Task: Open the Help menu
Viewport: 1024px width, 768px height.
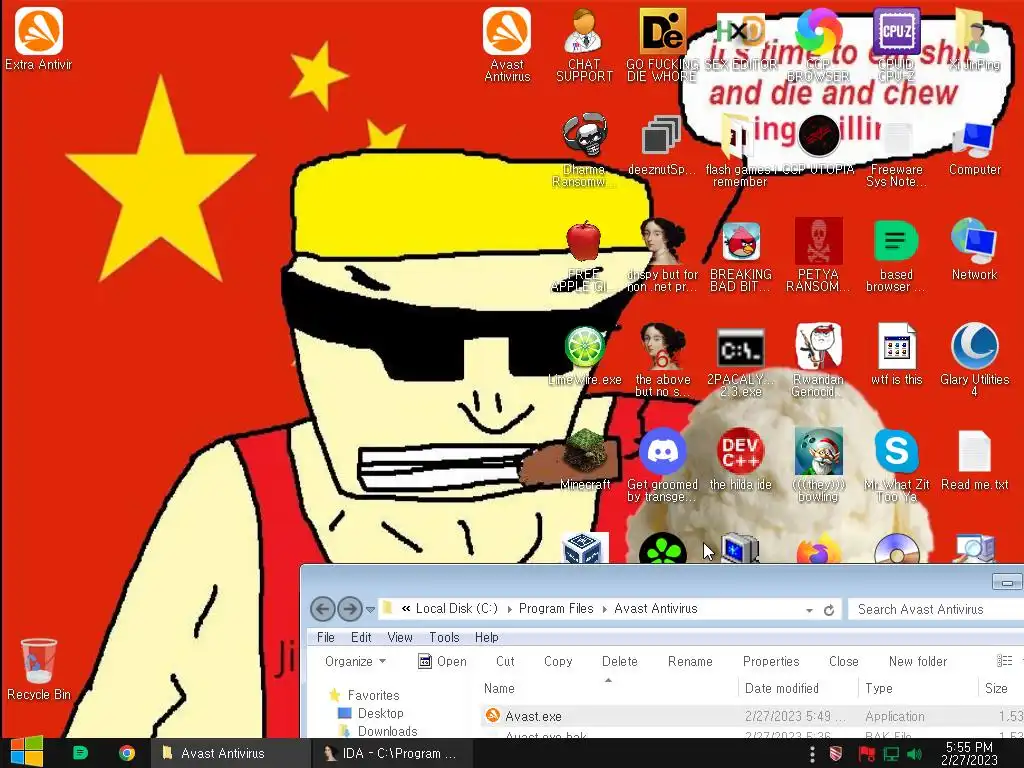Action: click(487, 637)
